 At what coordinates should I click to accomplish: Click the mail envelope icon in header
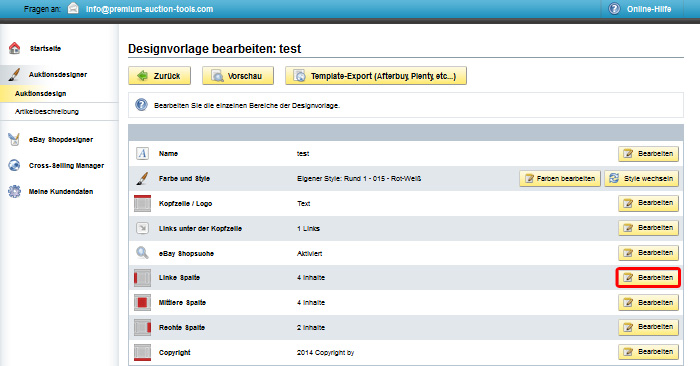[x=73, y=8]
